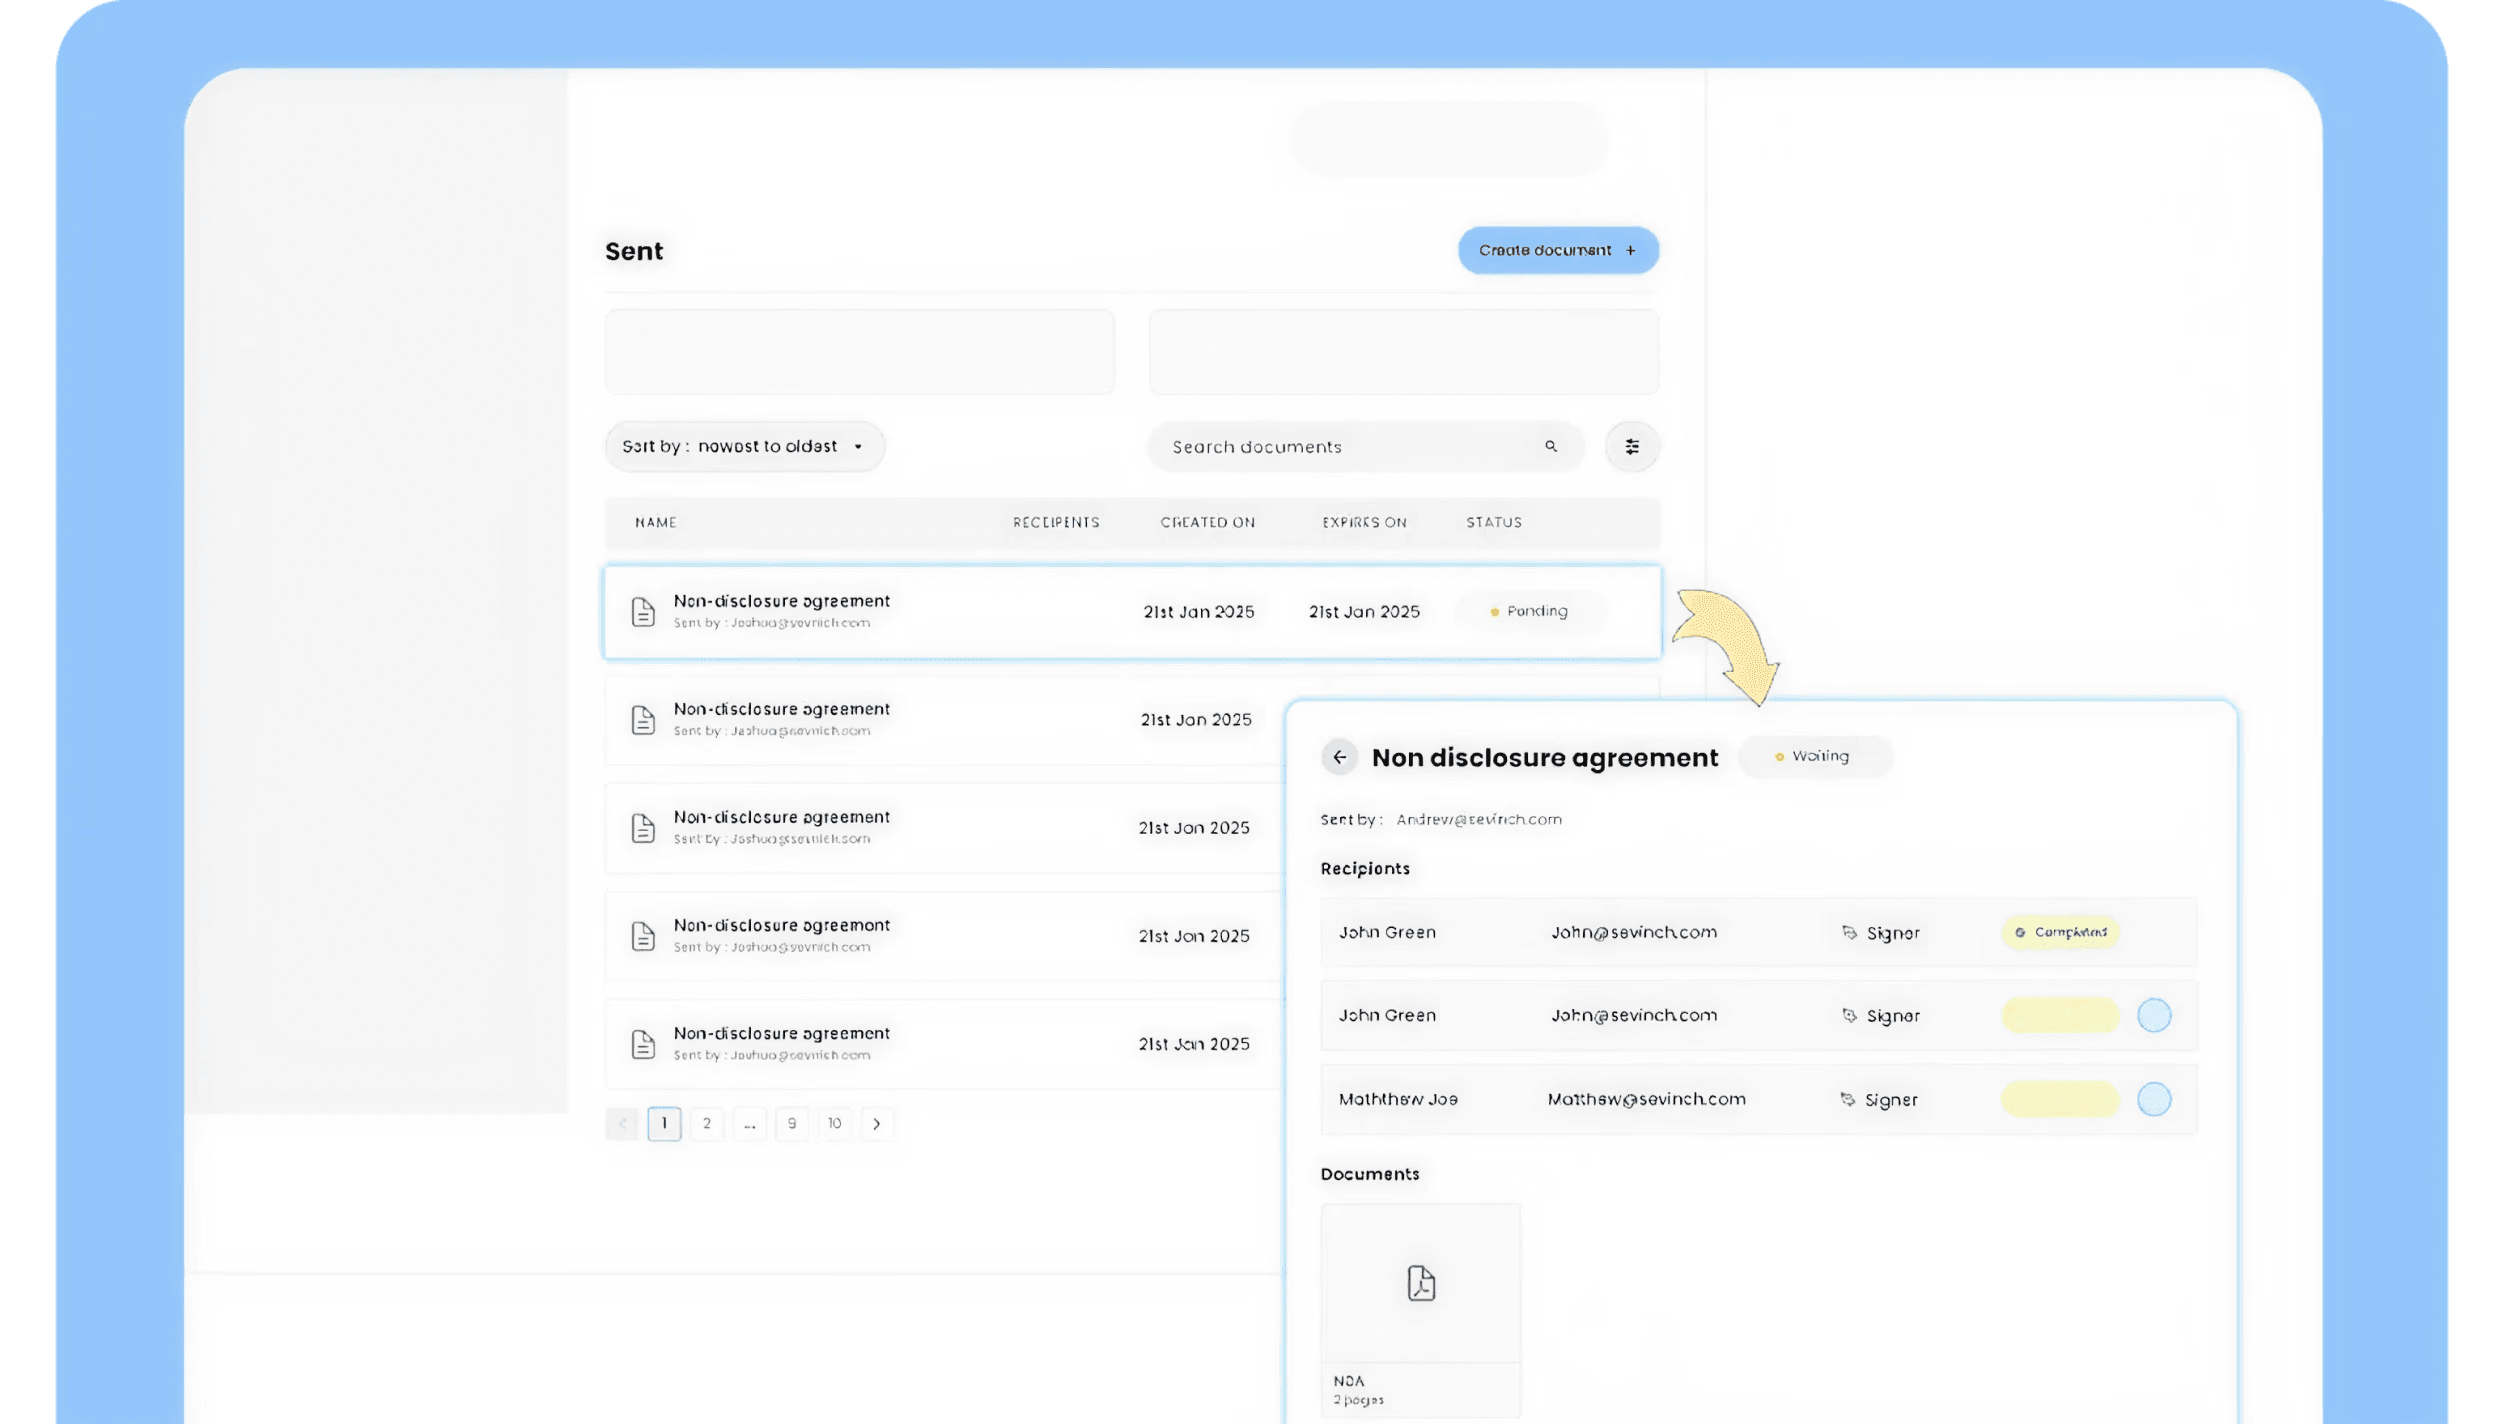2512x1424 pixels.
Task: Select page 10 in pagination
Action: 834,1124
